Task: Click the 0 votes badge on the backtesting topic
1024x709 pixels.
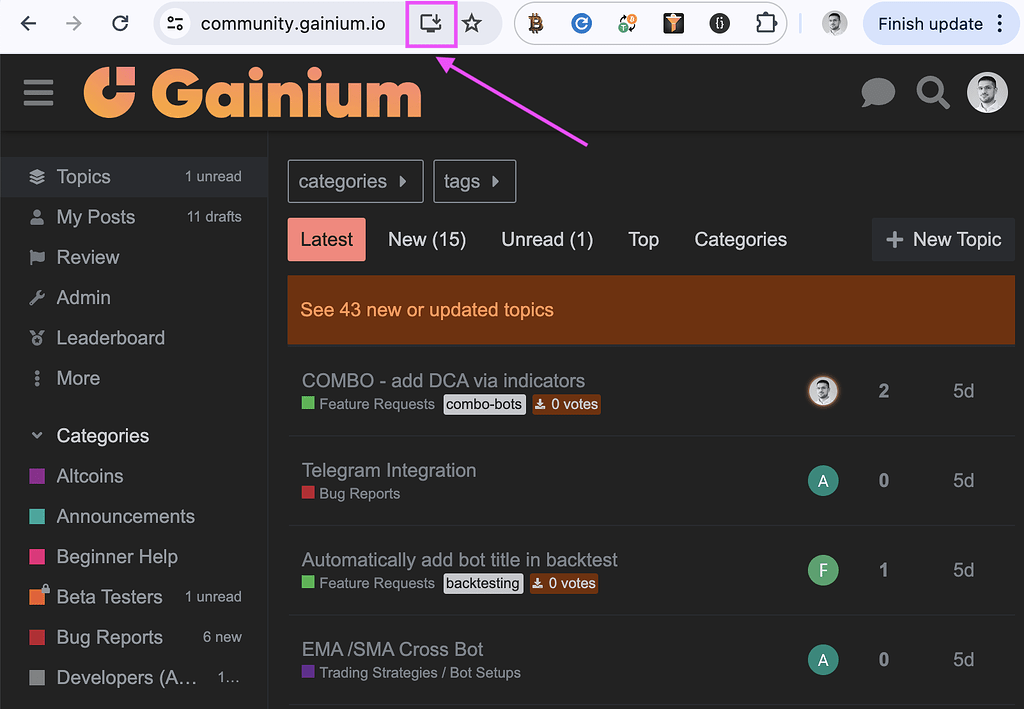Action: (563, 582)
